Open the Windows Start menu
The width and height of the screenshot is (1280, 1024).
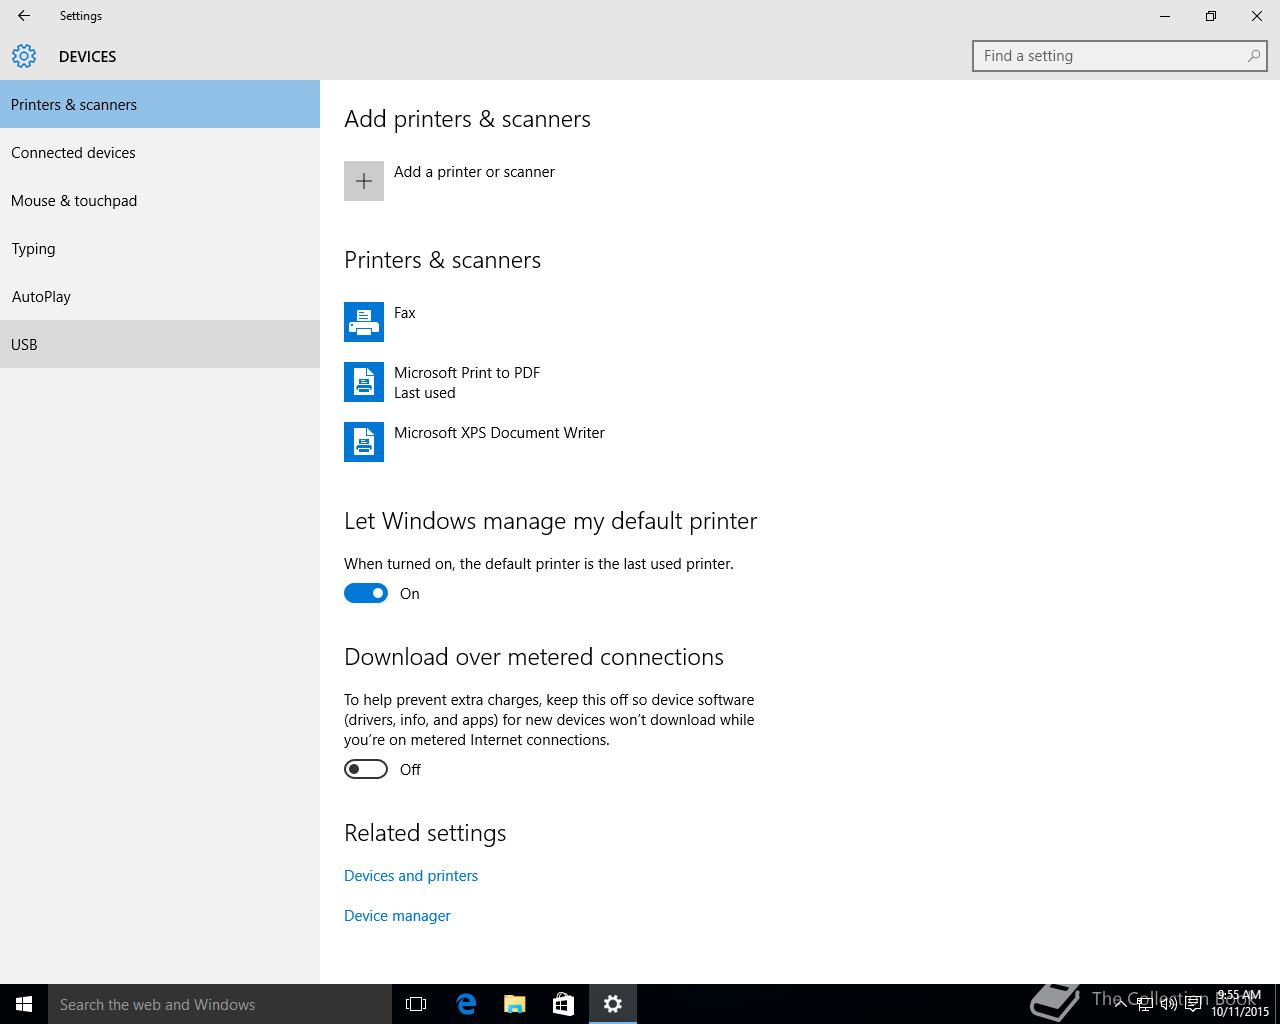coord(24,1004)
